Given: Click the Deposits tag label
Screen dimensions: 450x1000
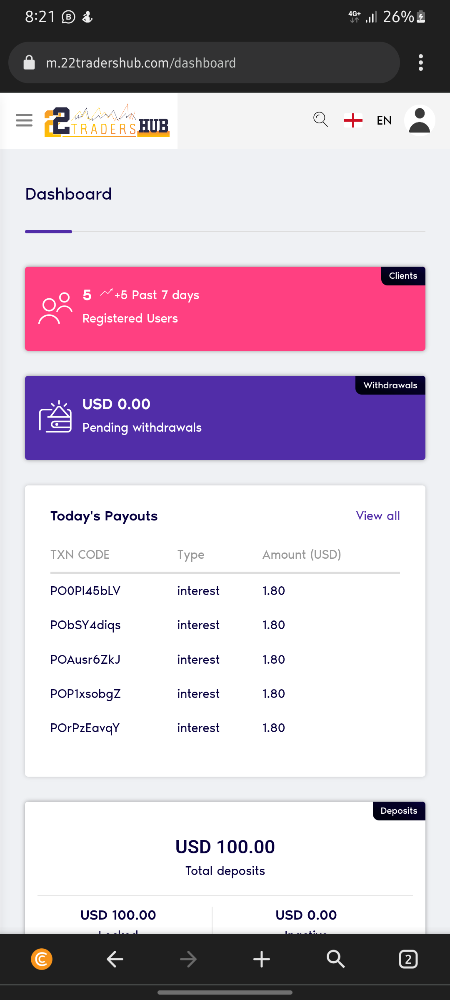Looking at the screenshot, I should coord(399,811).
